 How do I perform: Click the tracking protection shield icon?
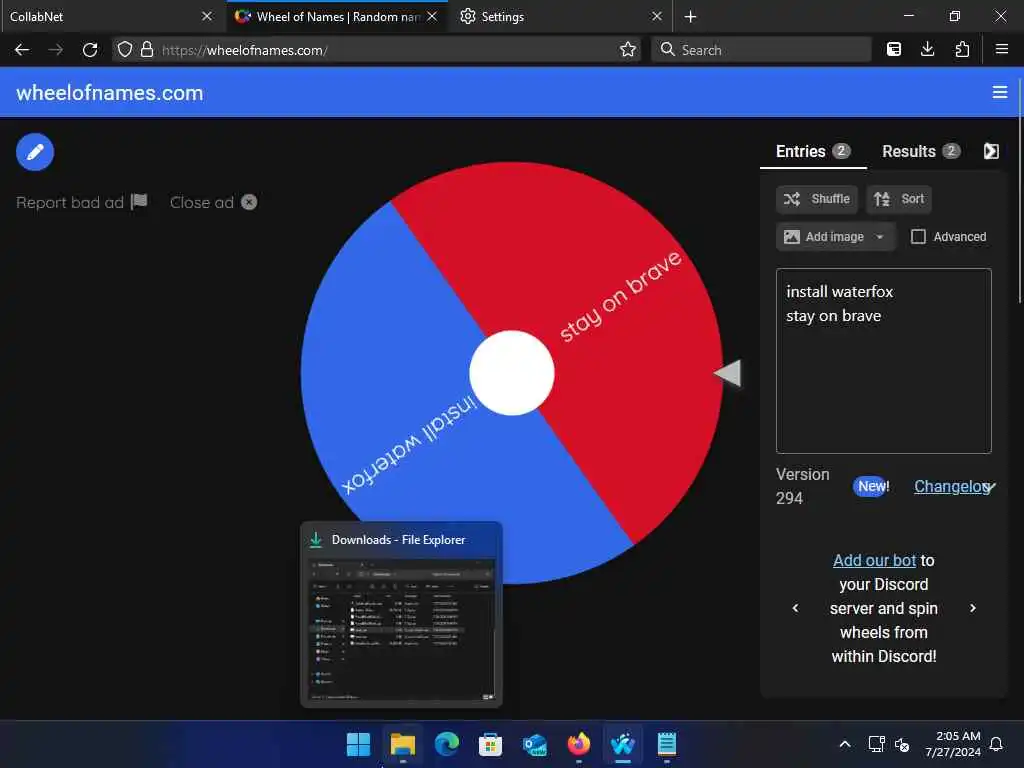pos(125,50)
